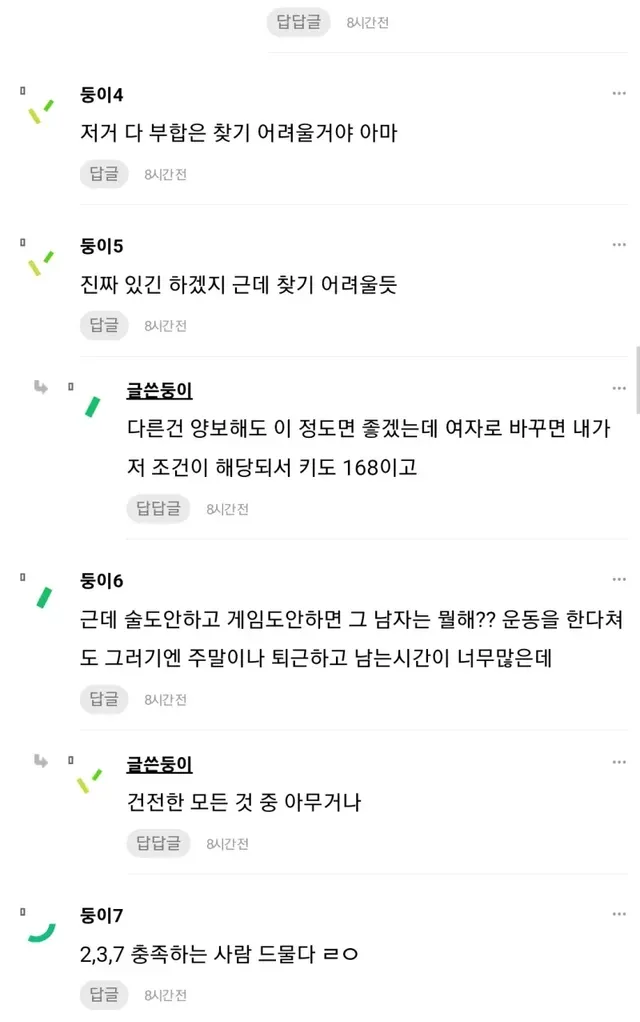Open options on the 건전한 모든 것 reply
Image resolution: width=640 pixels, height=1022 pixels.
[619, 764]
